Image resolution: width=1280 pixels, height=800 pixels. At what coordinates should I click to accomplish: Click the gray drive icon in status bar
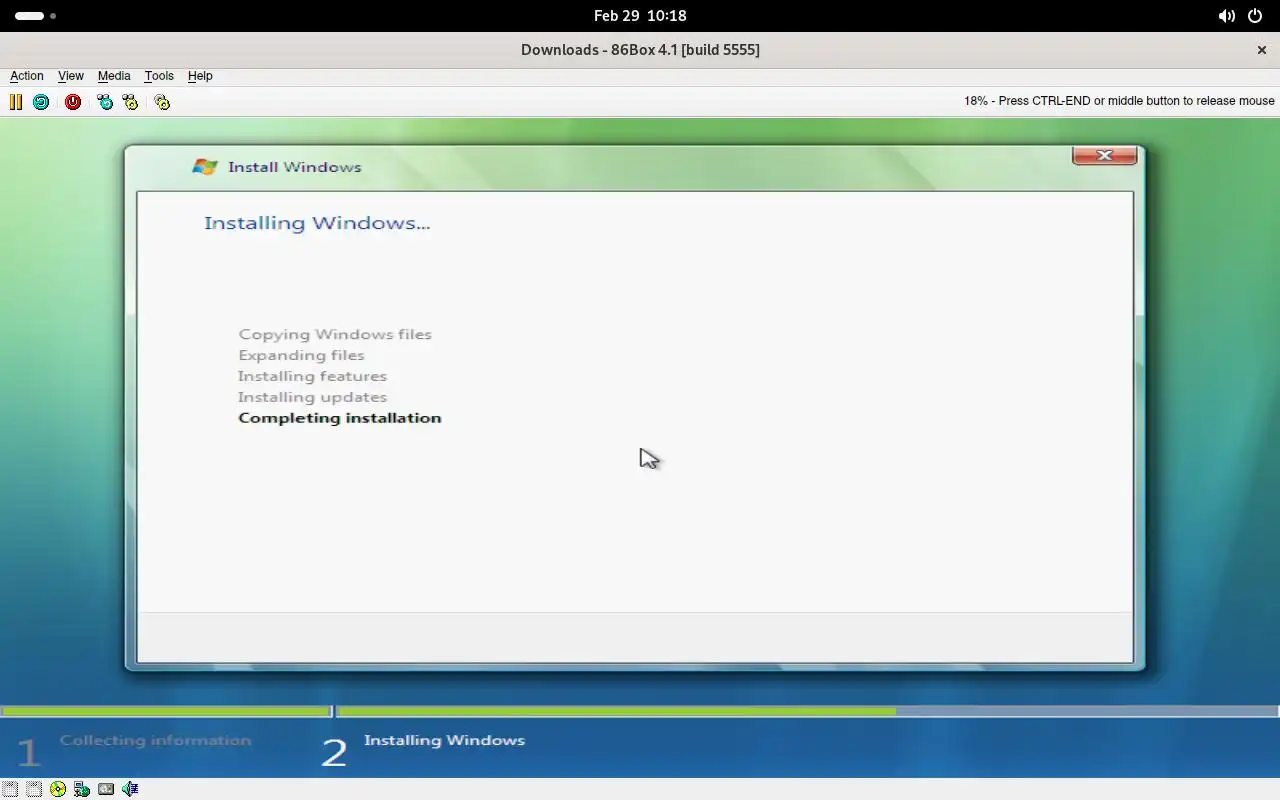106,789
